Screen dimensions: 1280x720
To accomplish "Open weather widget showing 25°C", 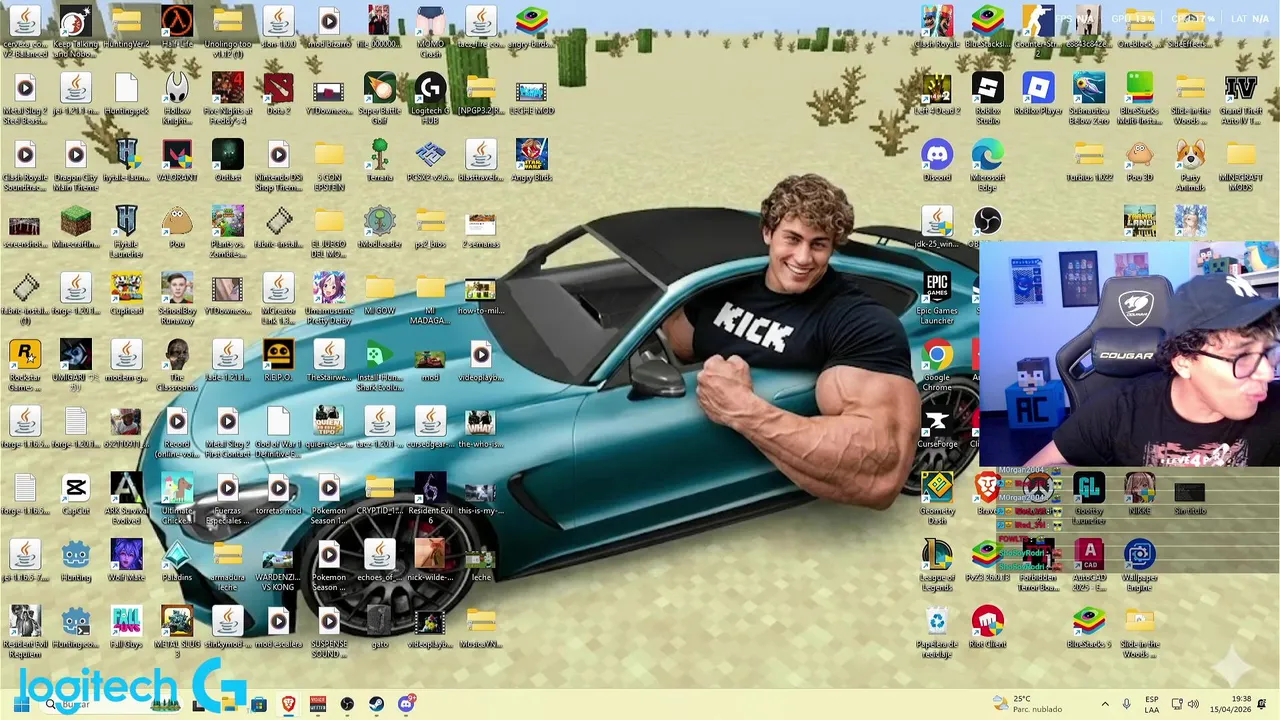I will (1028, 704).
